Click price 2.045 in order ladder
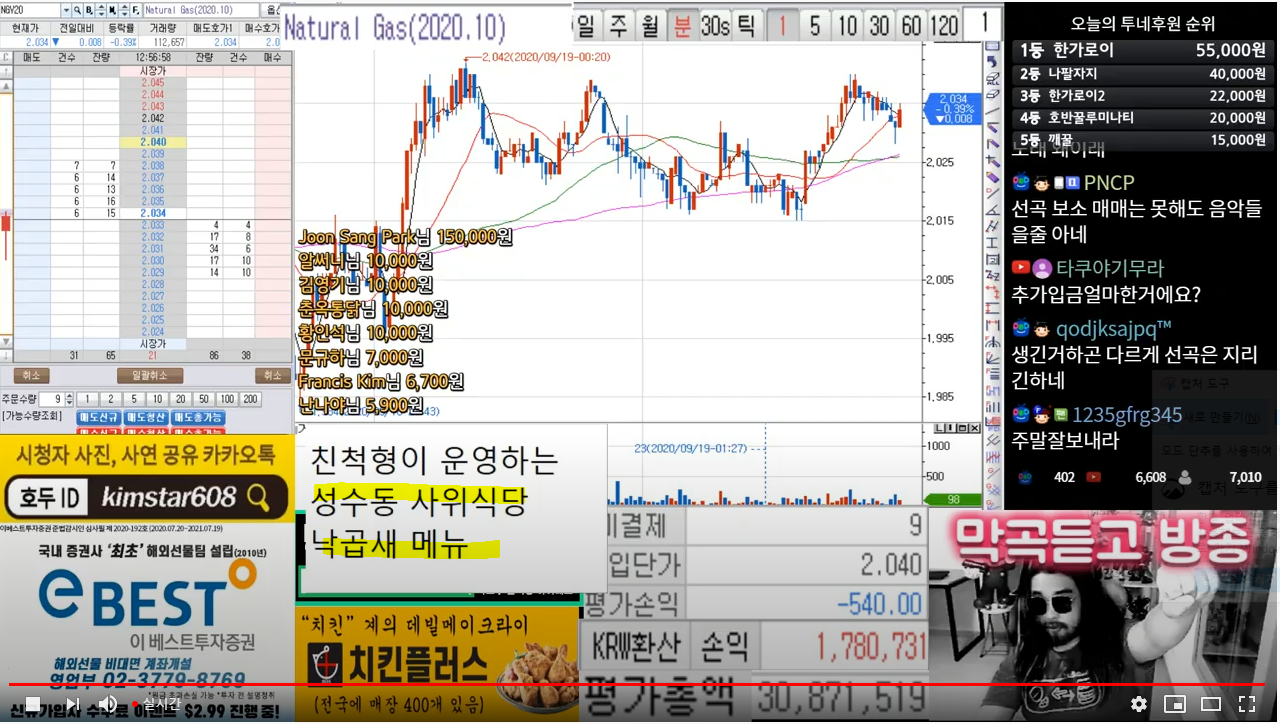1280x724 pixels. pos(152,83)
